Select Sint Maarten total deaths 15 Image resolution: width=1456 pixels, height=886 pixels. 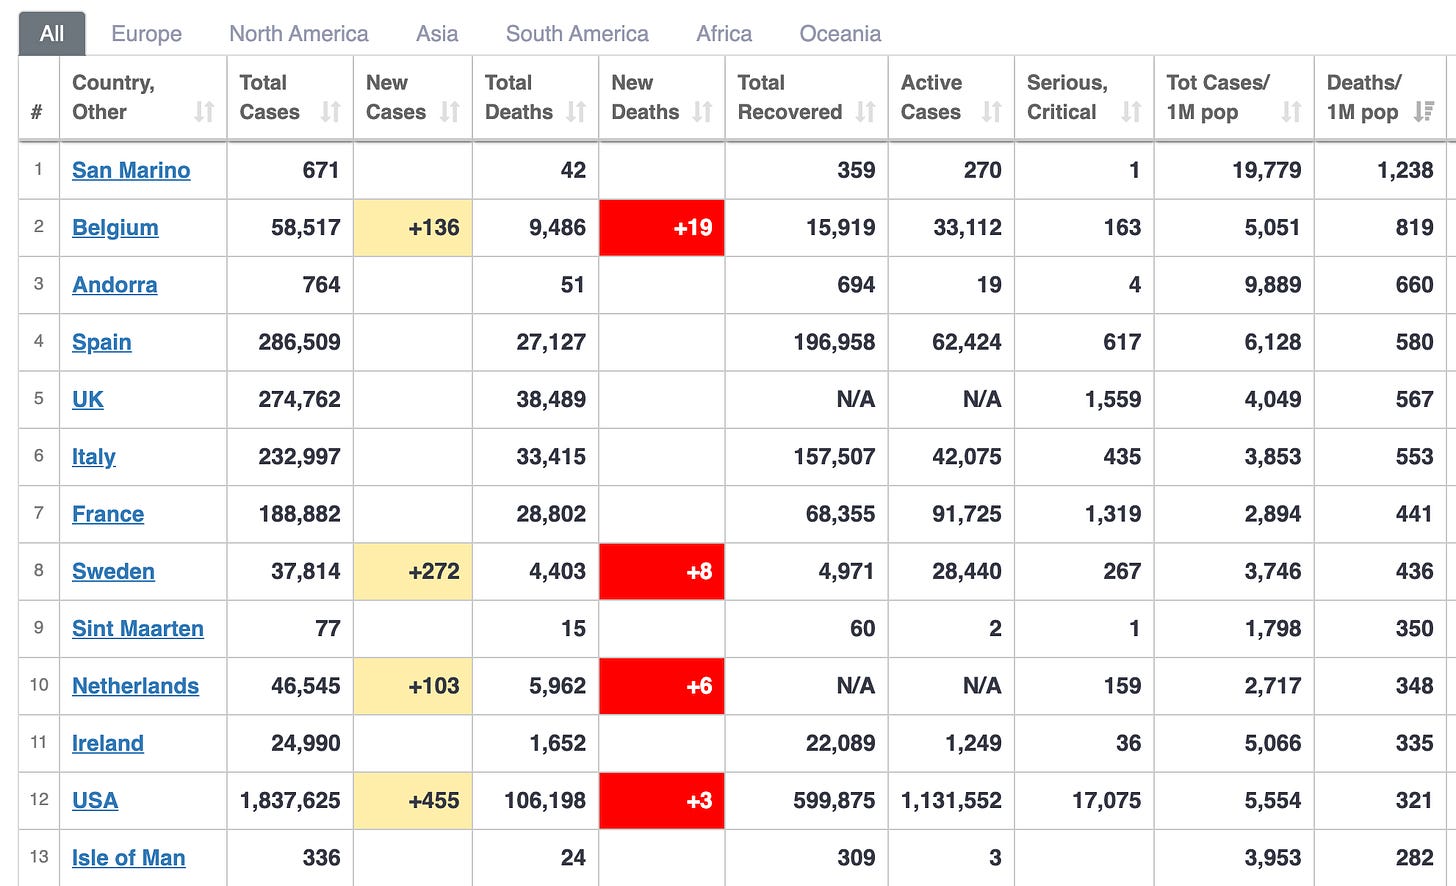coord(573,629)
